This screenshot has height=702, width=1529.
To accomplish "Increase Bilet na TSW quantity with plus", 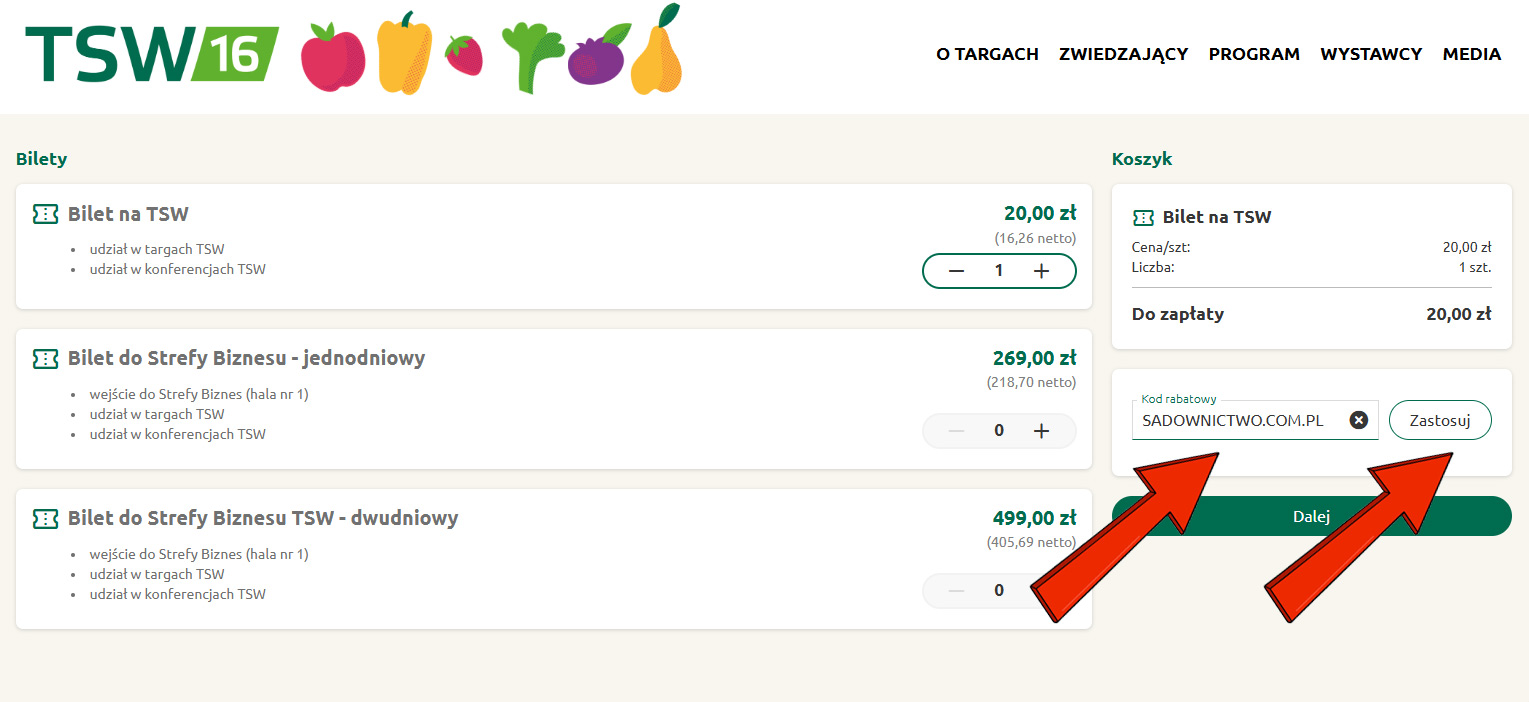I will point(1041,271).
